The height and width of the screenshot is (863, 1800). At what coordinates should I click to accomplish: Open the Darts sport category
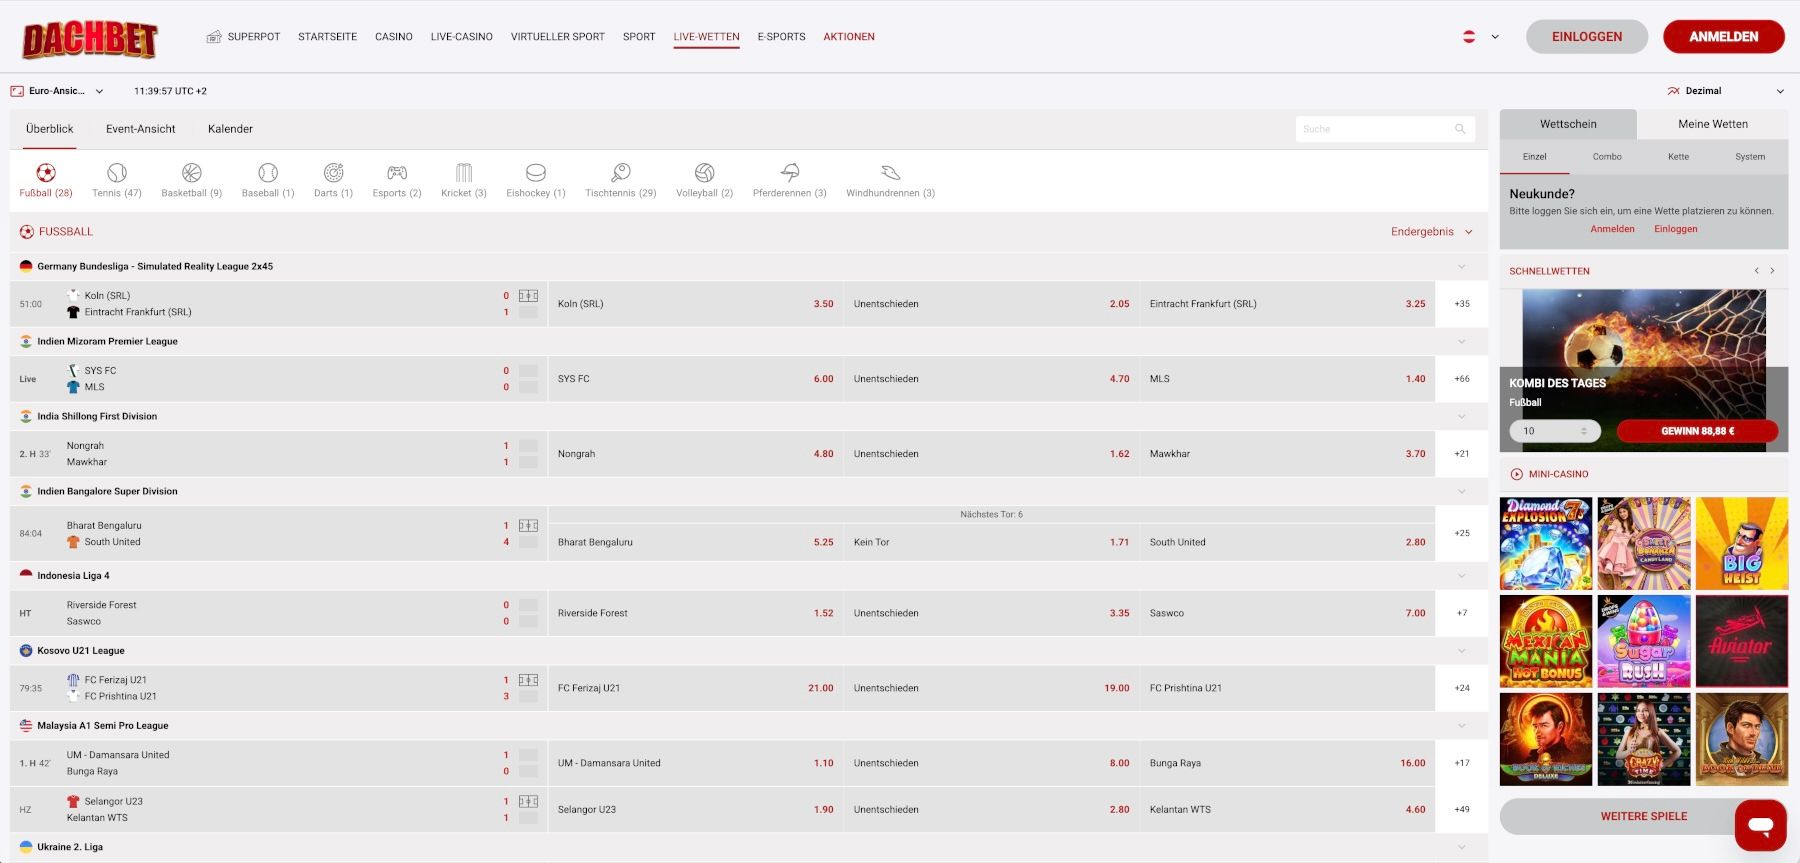[x=333, y=174]
